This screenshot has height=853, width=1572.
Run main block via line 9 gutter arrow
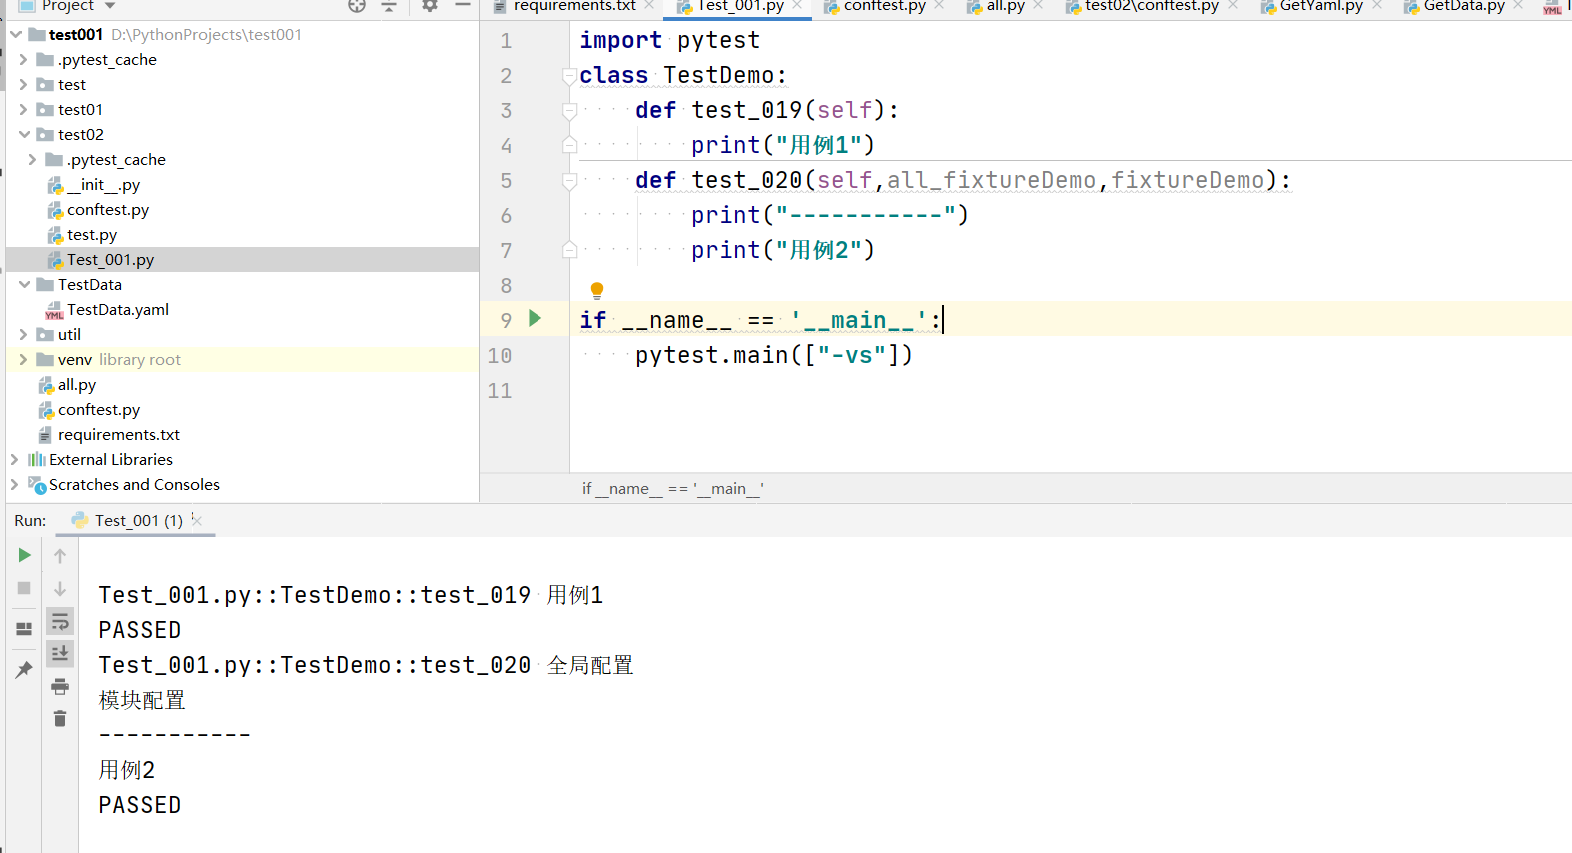[535, 318]
